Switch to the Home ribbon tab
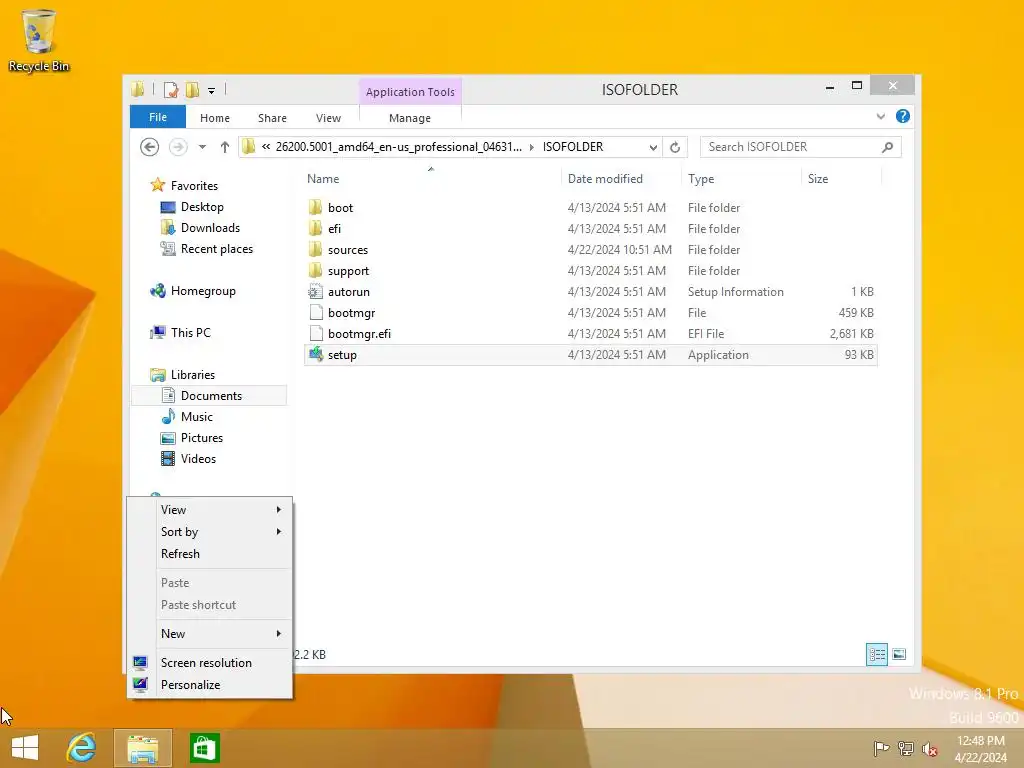 point(215,118)
